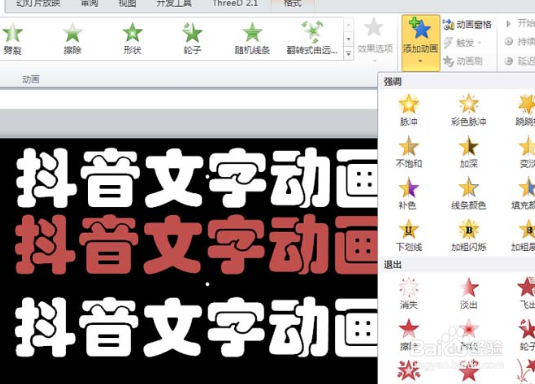Viewport: 535px width, 384px height.
Task: Choose the 下划线 emphasis effect
Action: 409,235
